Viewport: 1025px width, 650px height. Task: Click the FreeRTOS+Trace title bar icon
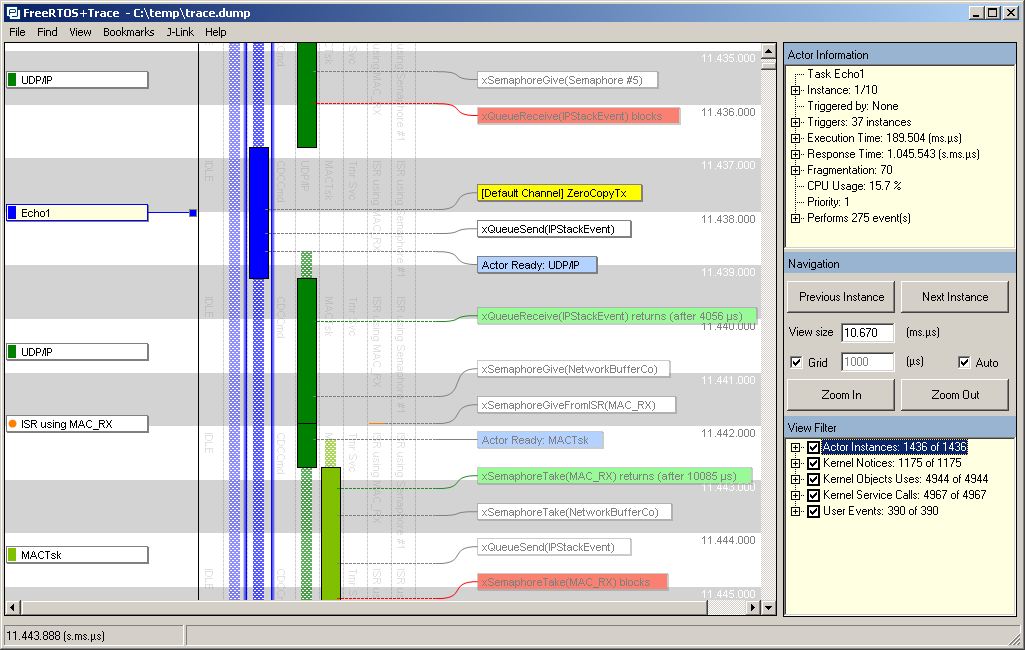pyautogui.click(x=12, y=12)
